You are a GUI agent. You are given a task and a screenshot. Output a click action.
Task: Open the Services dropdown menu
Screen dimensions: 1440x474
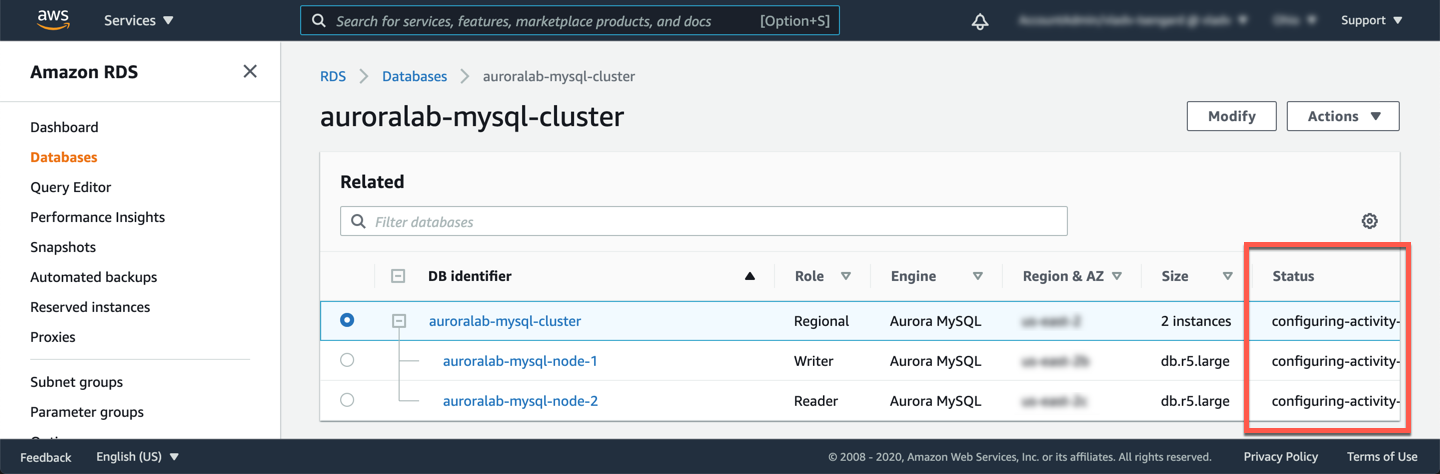(x=138, y=20)
